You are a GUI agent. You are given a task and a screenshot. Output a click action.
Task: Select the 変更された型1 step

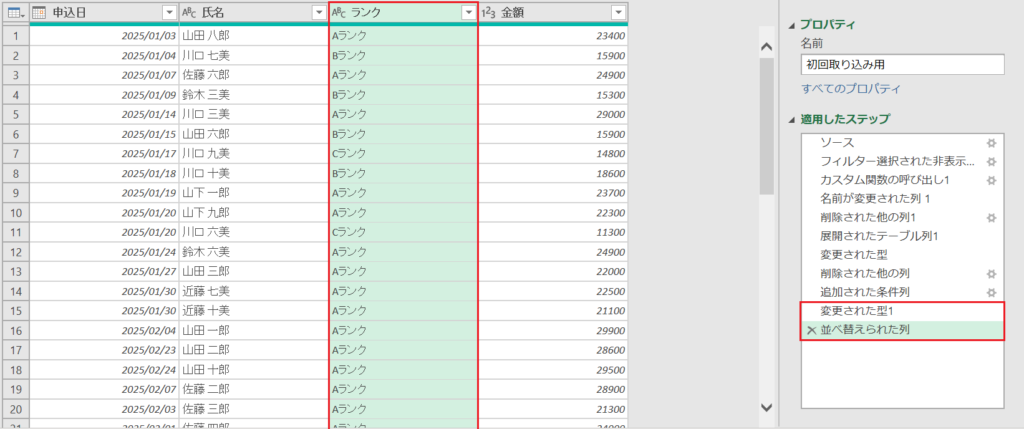pyautogui.click(x=902, y=311)
